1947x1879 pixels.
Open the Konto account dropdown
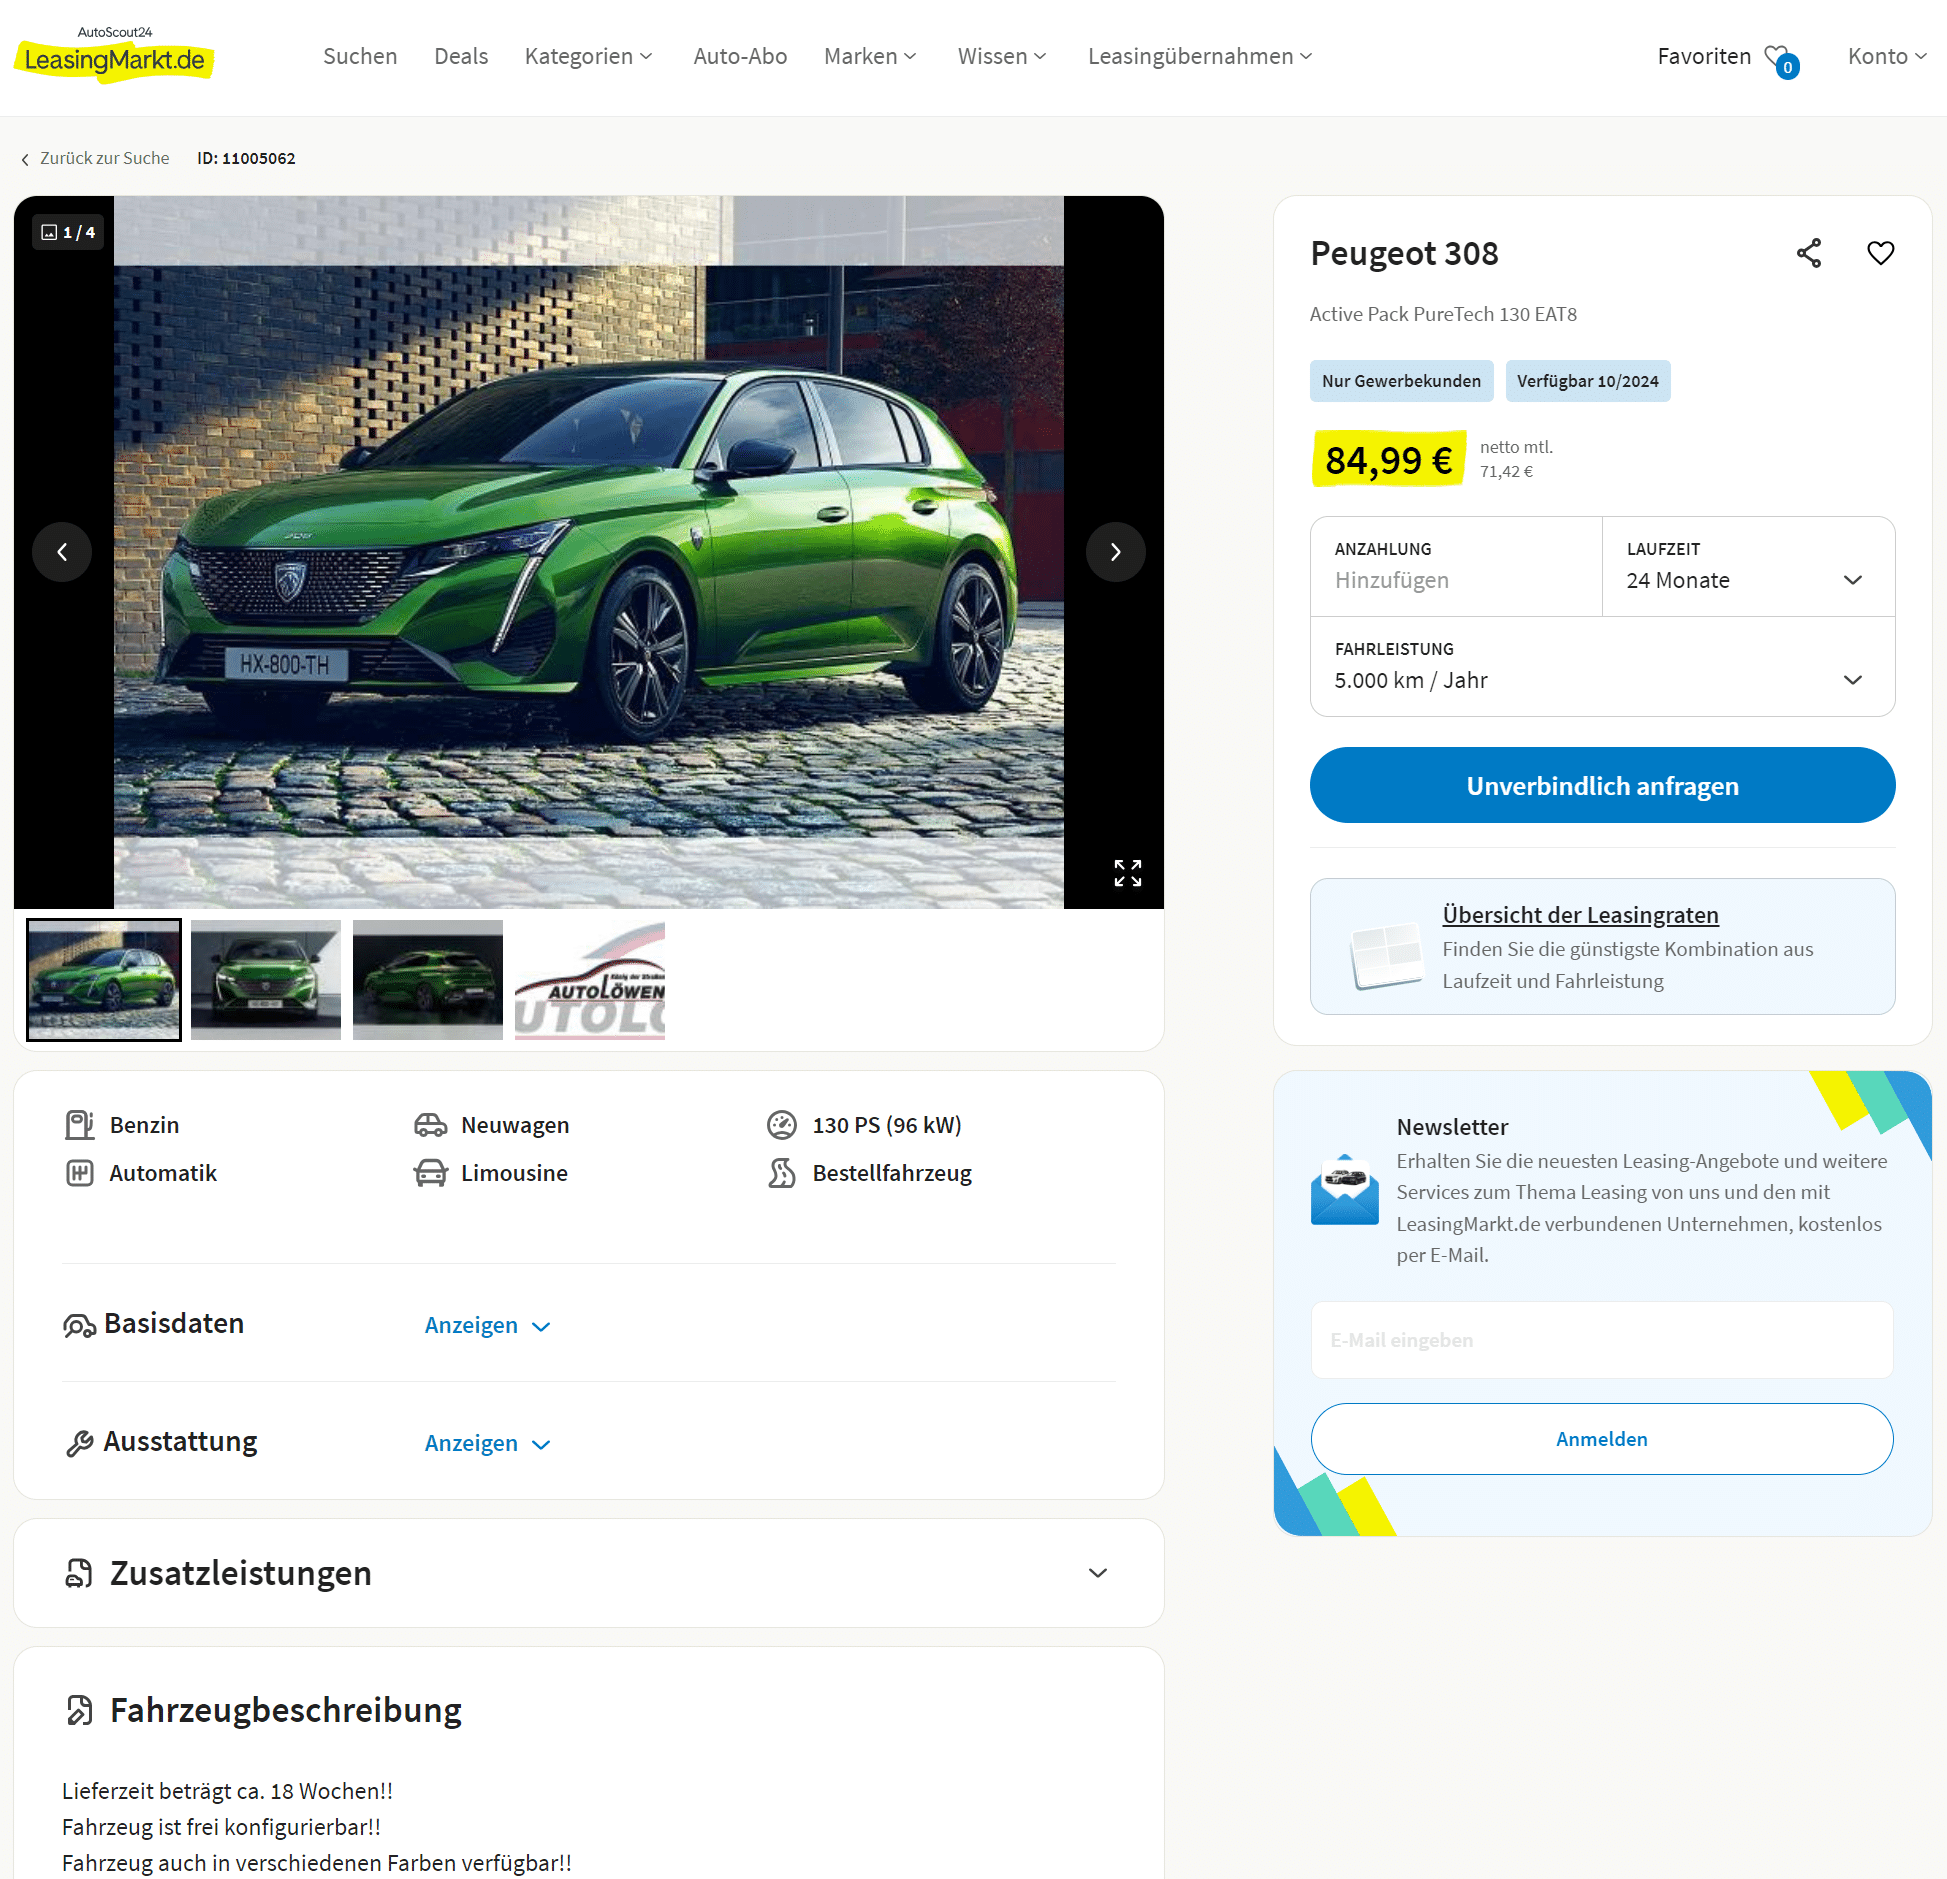pos(1887,56)
